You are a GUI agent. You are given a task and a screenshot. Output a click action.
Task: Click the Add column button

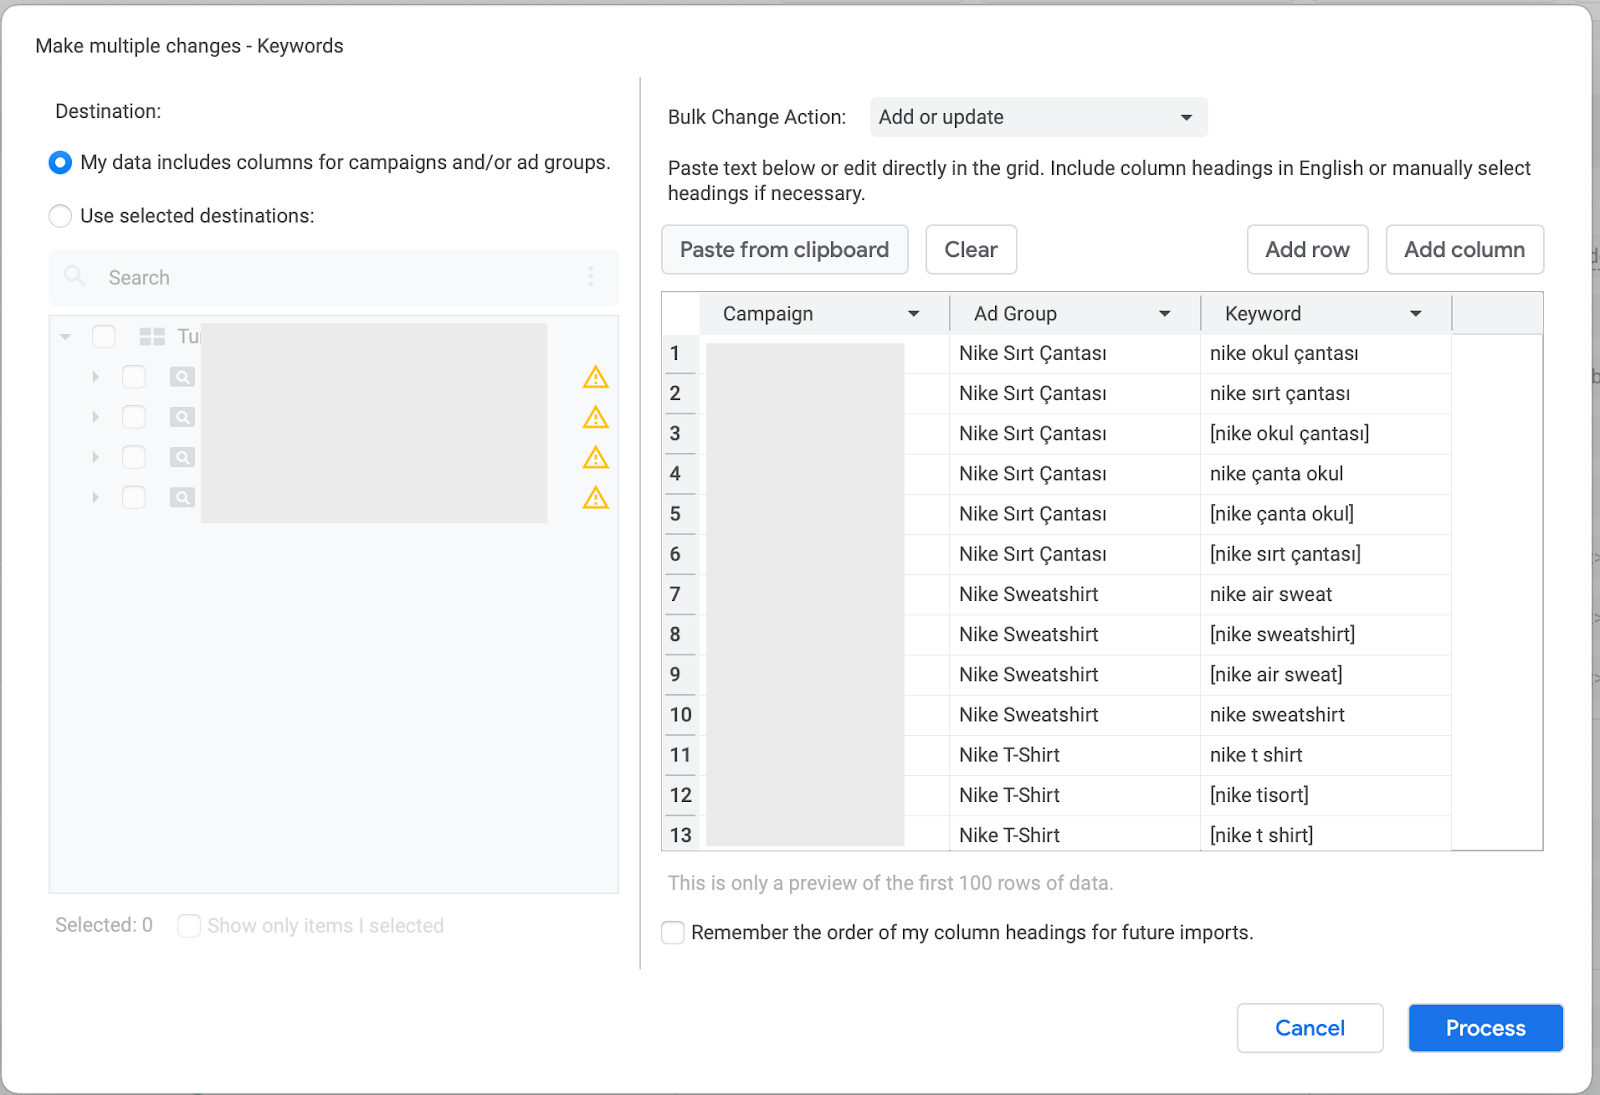point(1464,250)
